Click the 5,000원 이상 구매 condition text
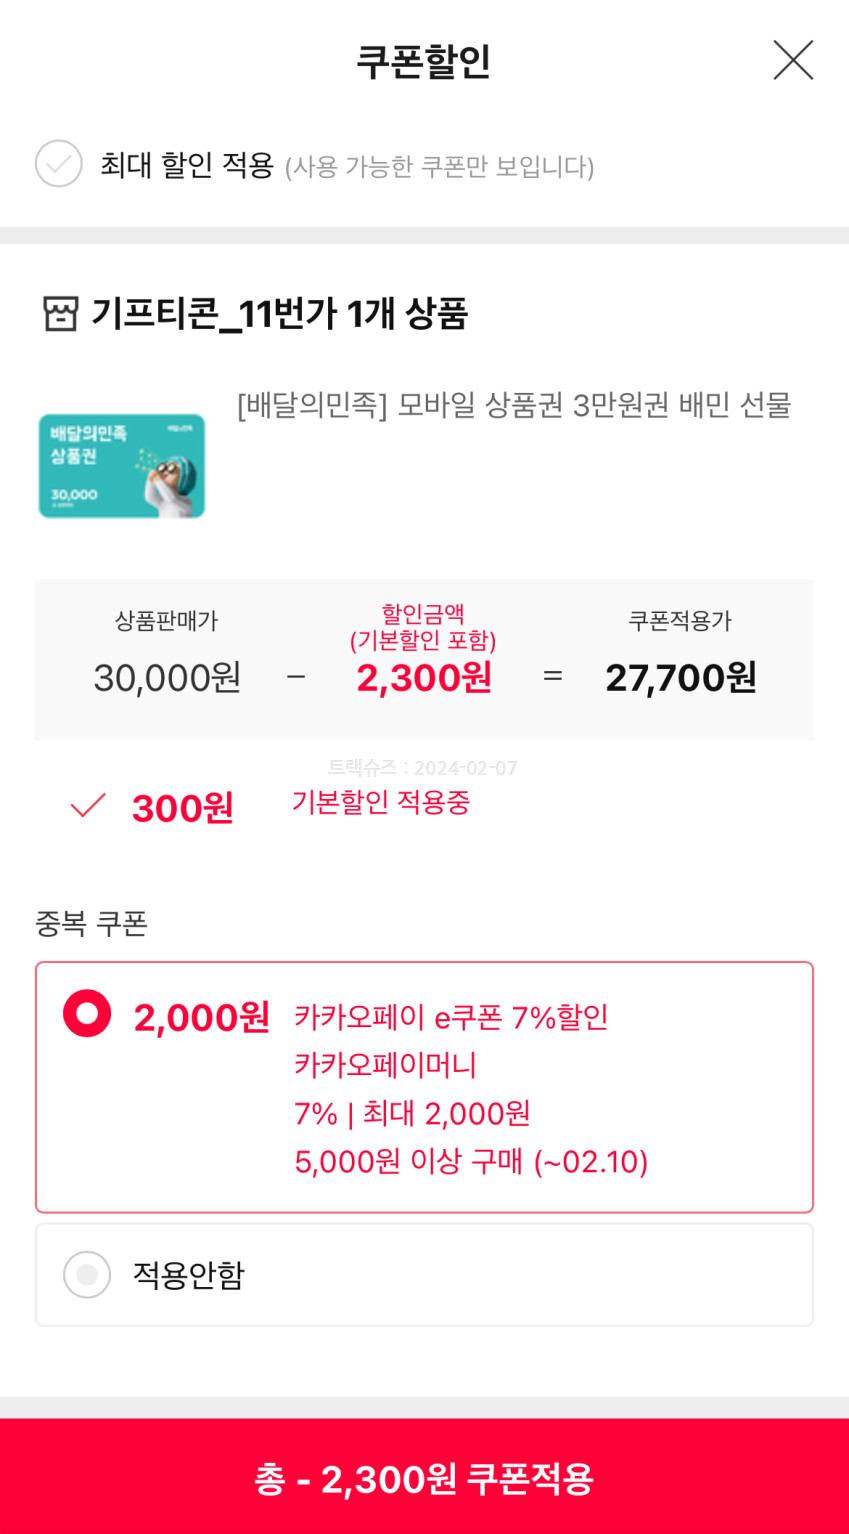849x1534 pixels. [471, 1162]
